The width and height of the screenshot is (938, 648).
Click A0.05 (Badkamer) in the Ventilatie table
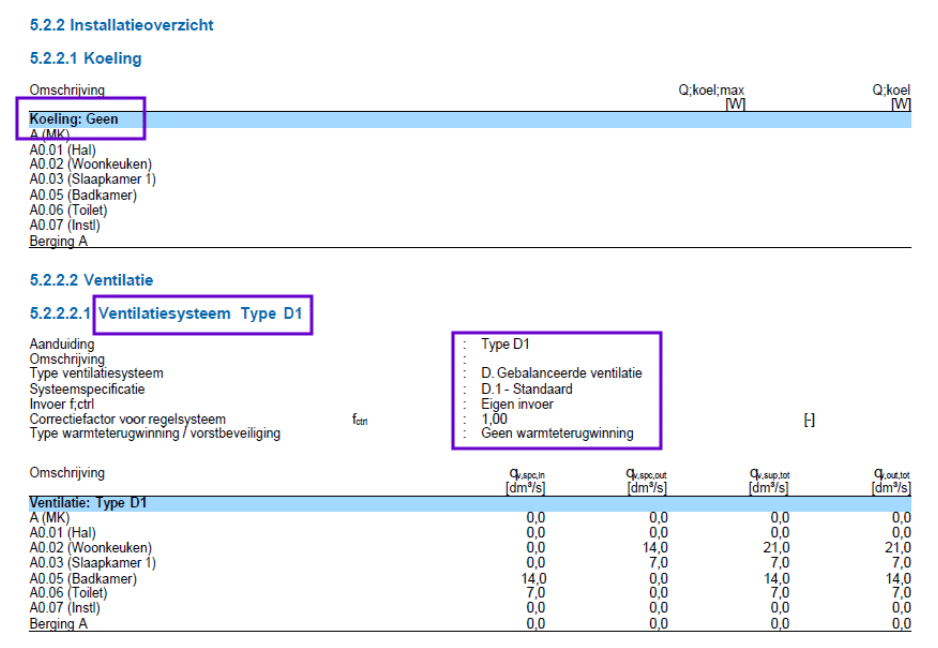pyautogui.click(x=83, y=578)
